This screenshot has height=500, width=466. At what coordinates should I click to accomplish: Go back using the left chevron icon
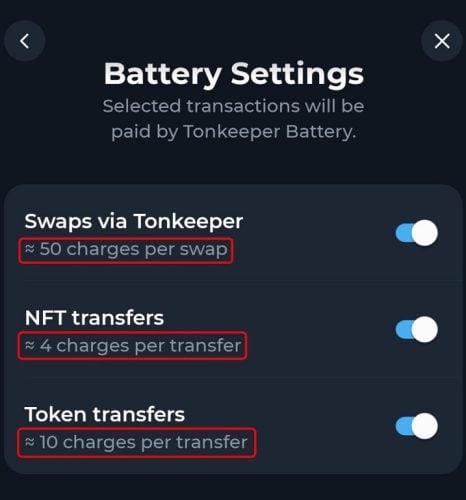pos(24,41)
